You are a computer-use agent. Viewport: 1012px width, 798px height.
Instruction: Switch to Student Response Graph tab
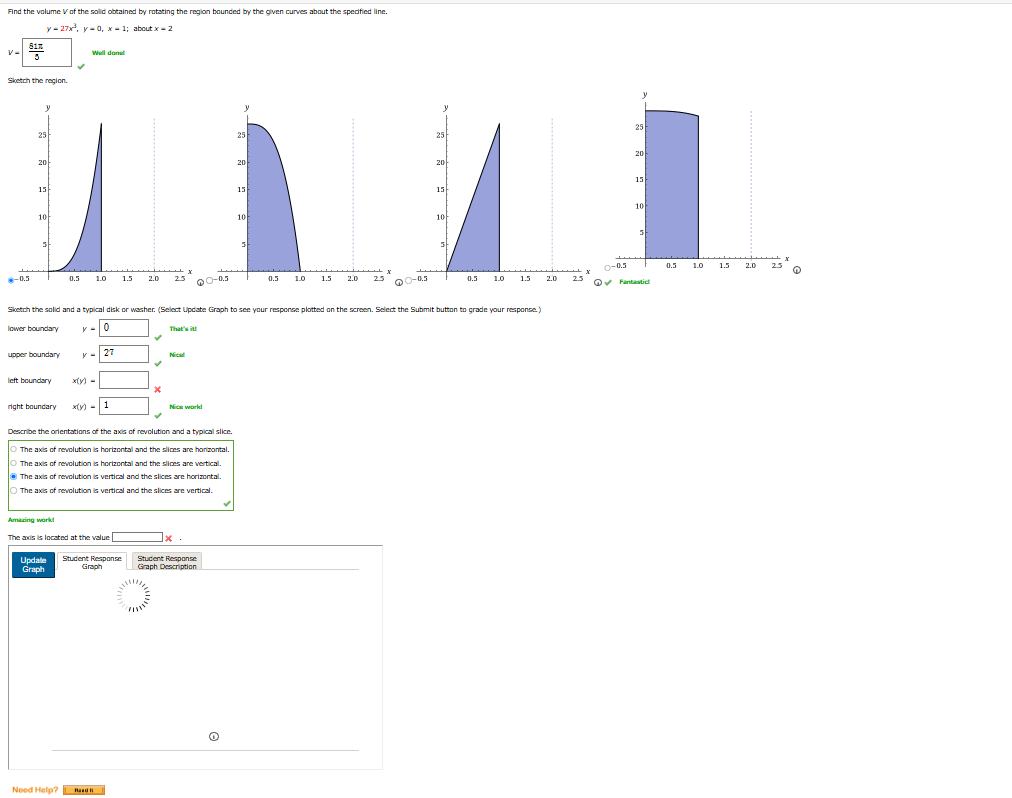coord(92,562)
